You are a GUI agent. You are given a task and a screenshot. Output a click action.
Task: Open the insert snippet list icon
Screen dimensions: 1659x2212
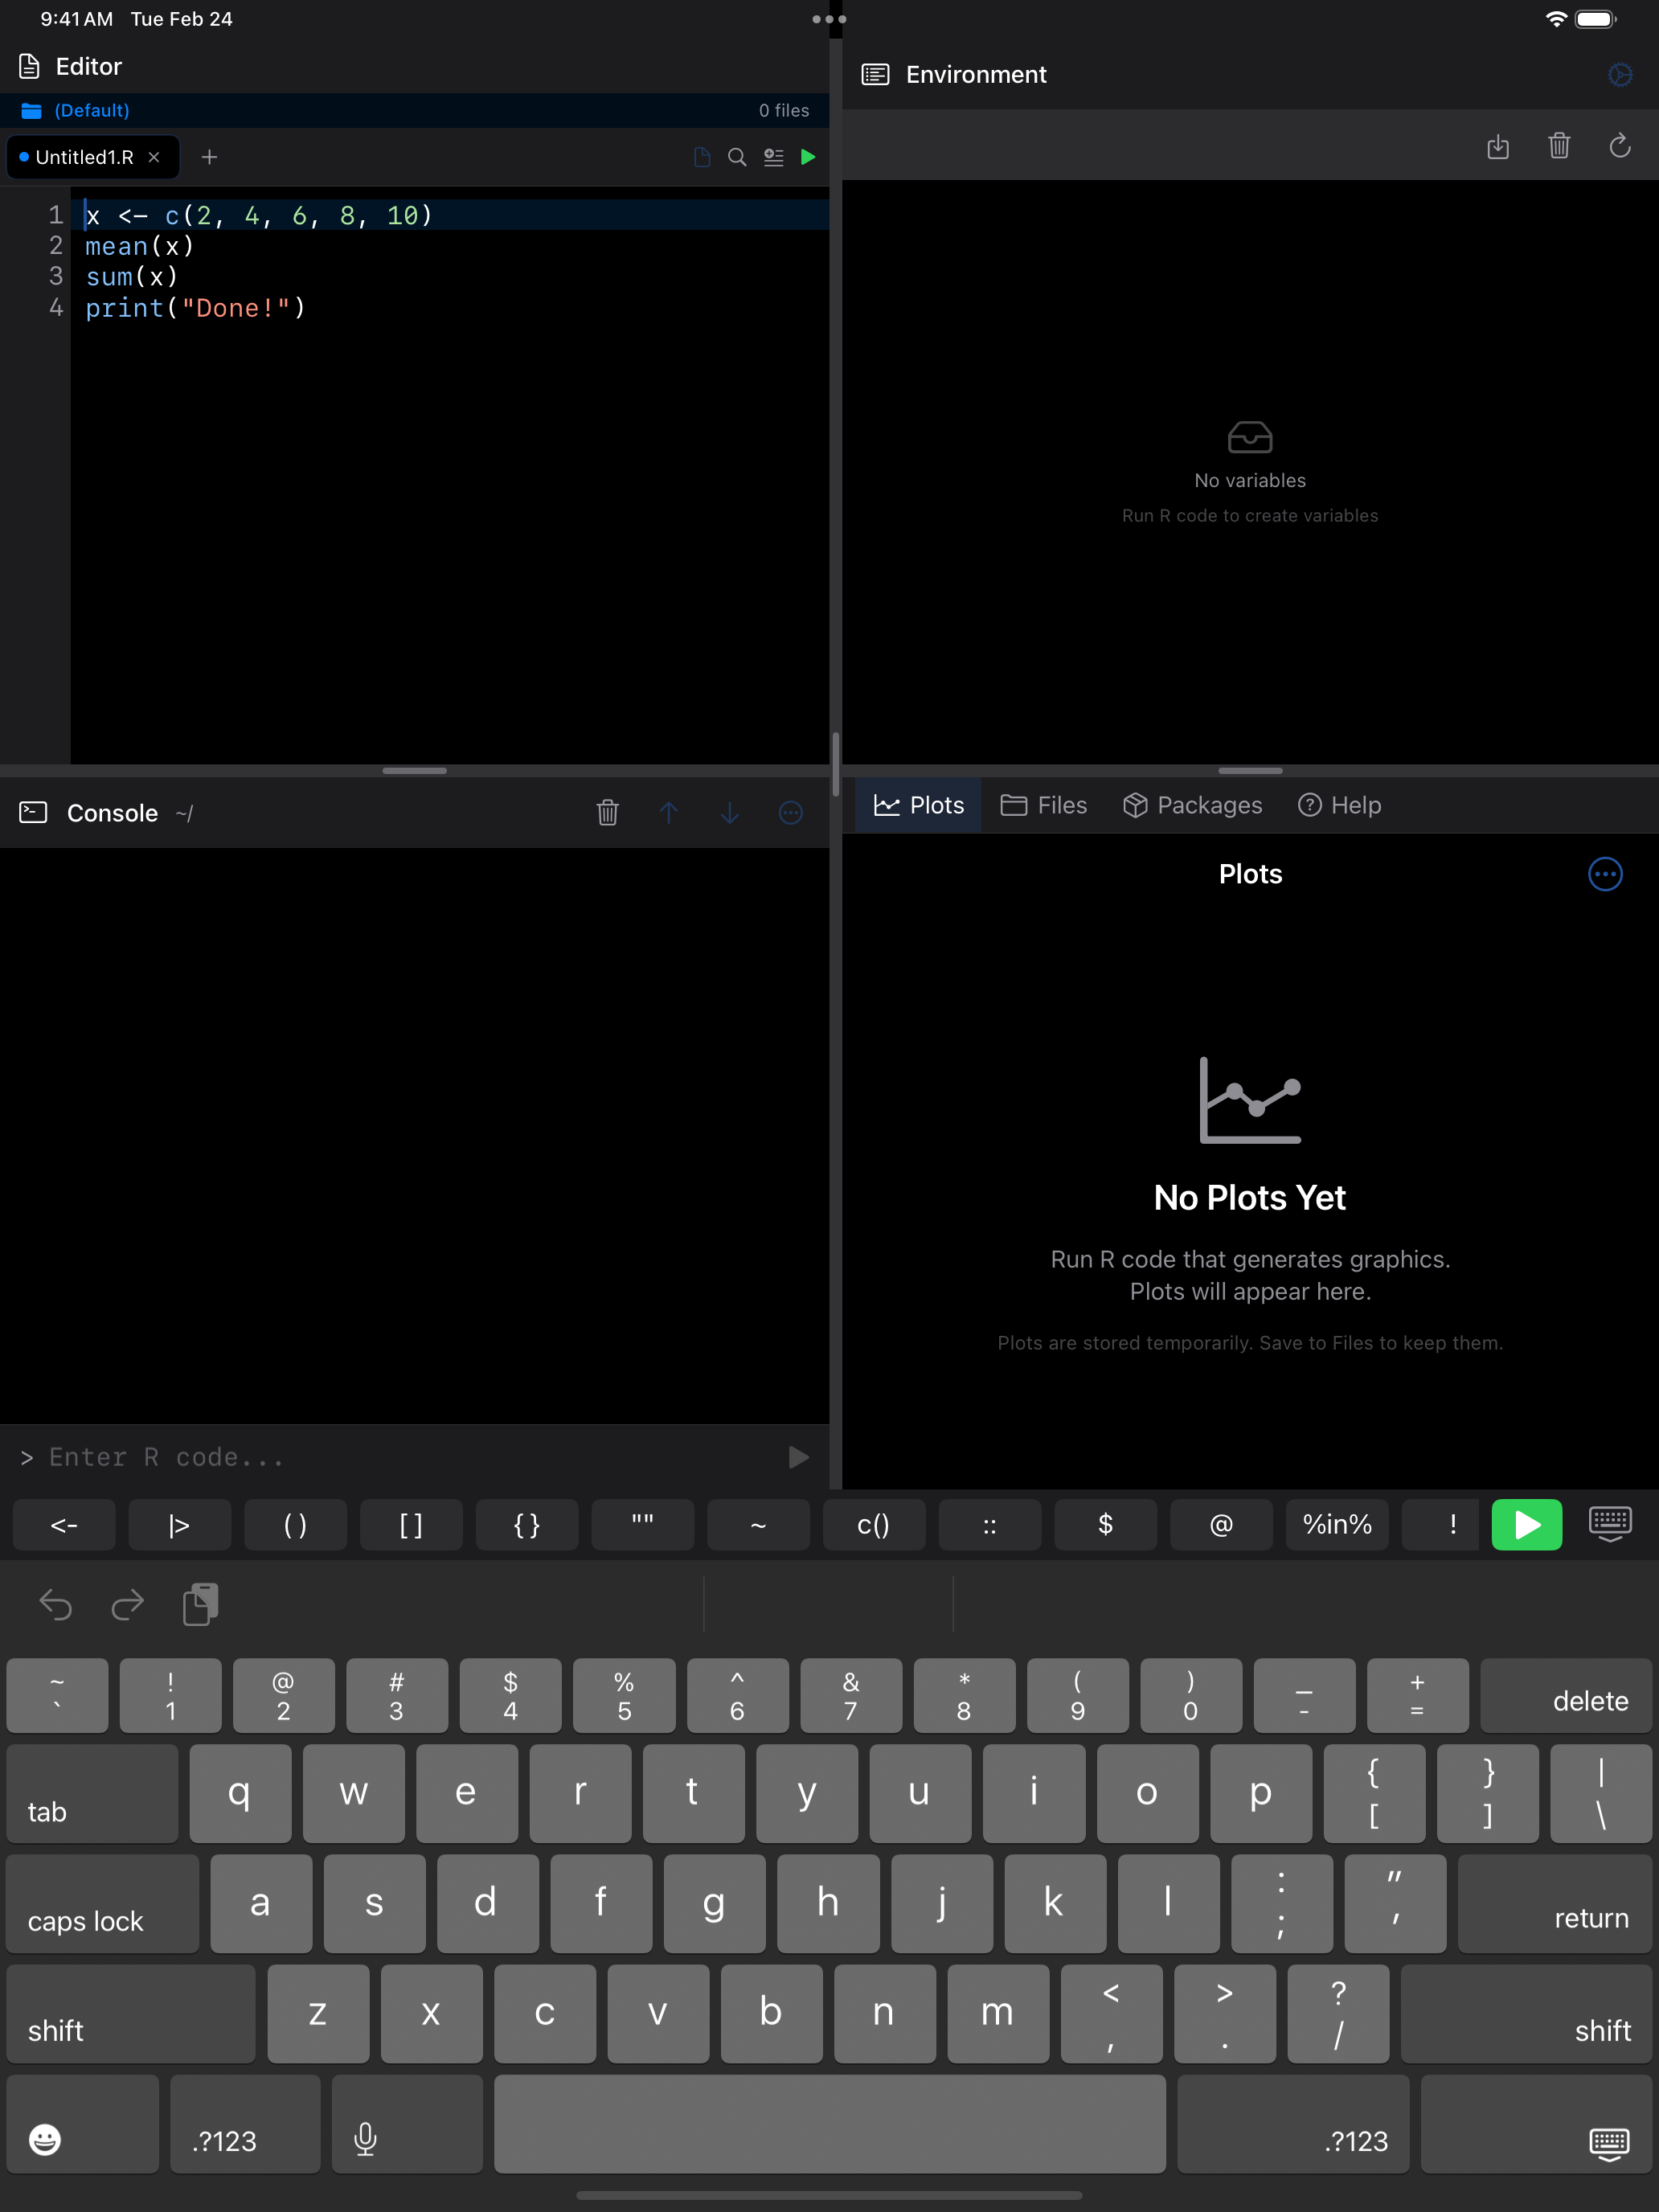772,157
